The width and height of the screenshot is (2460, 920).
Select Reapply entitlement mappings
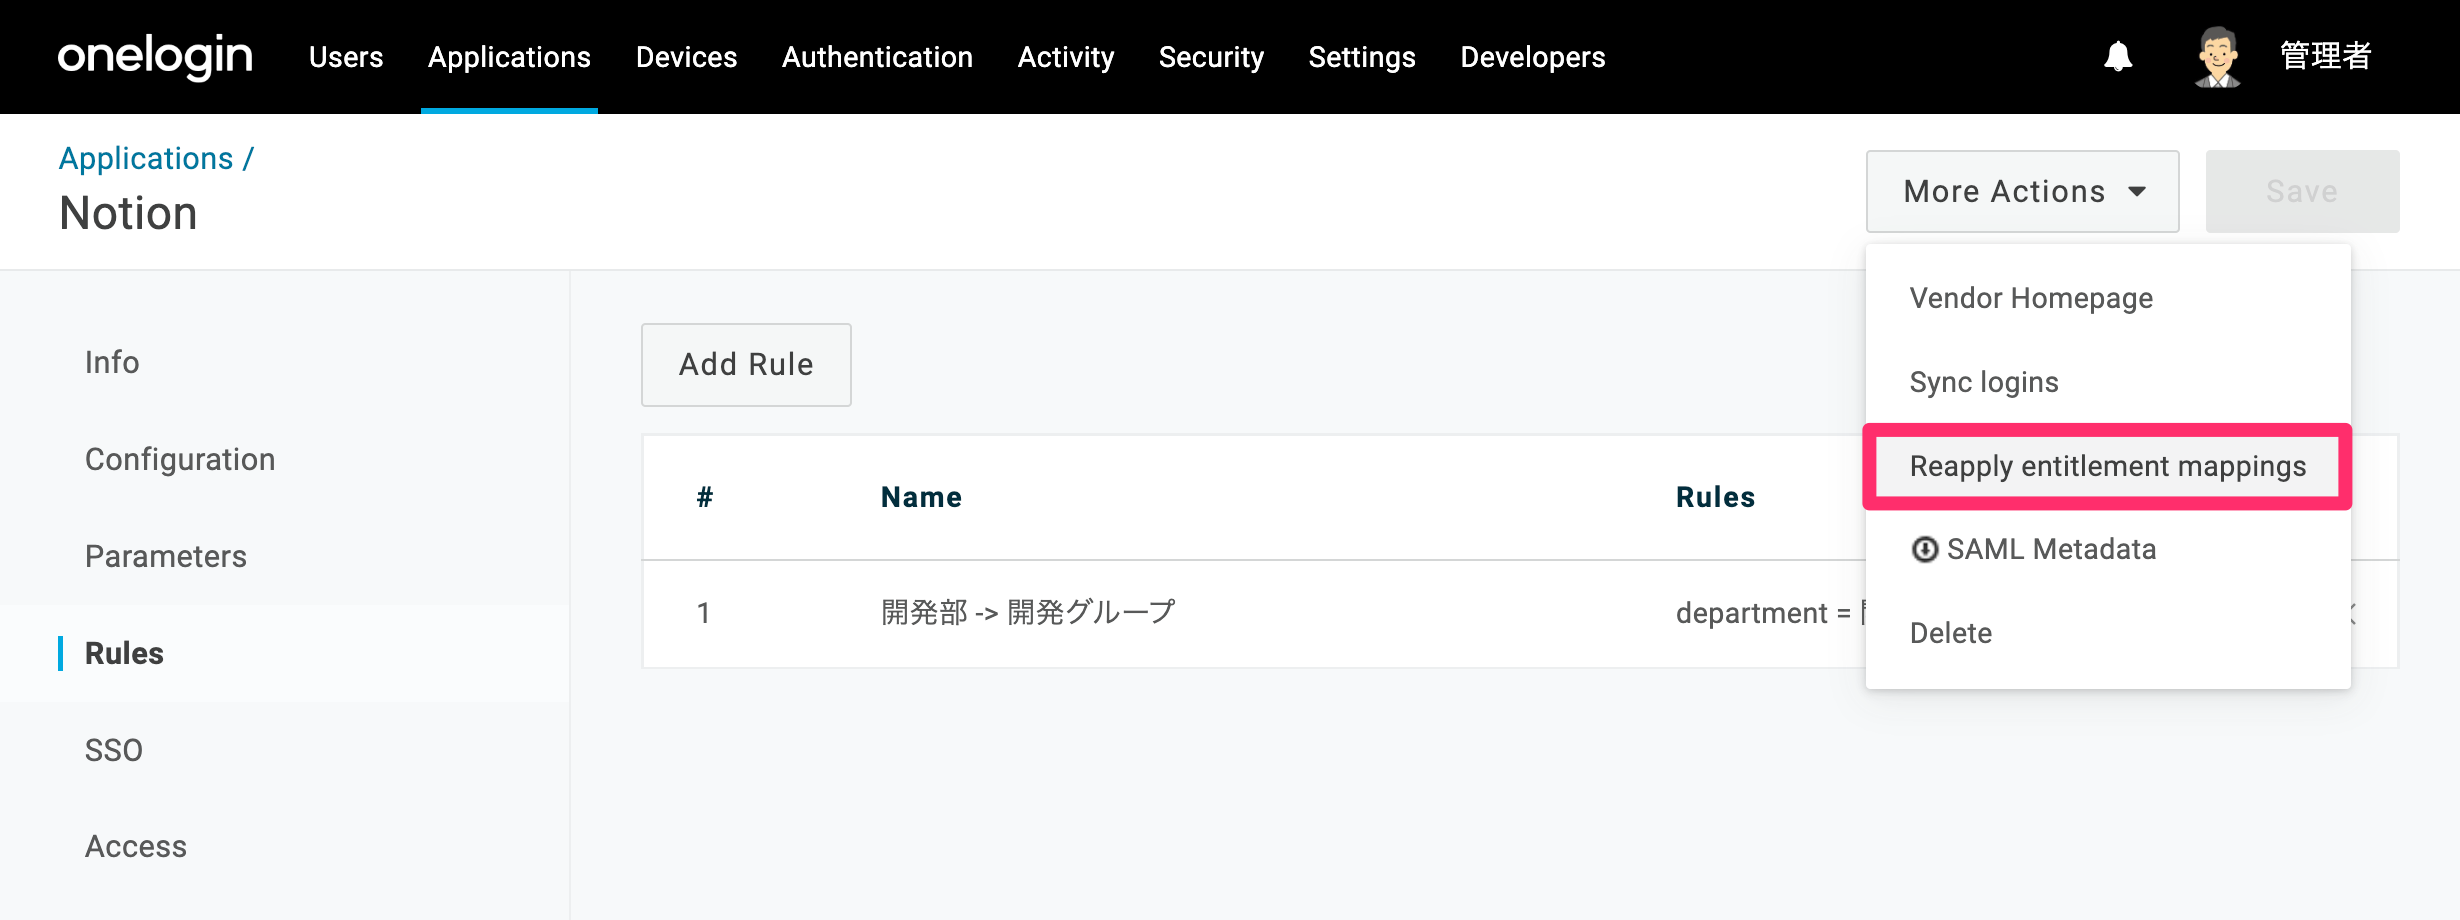click(2108, 466)
